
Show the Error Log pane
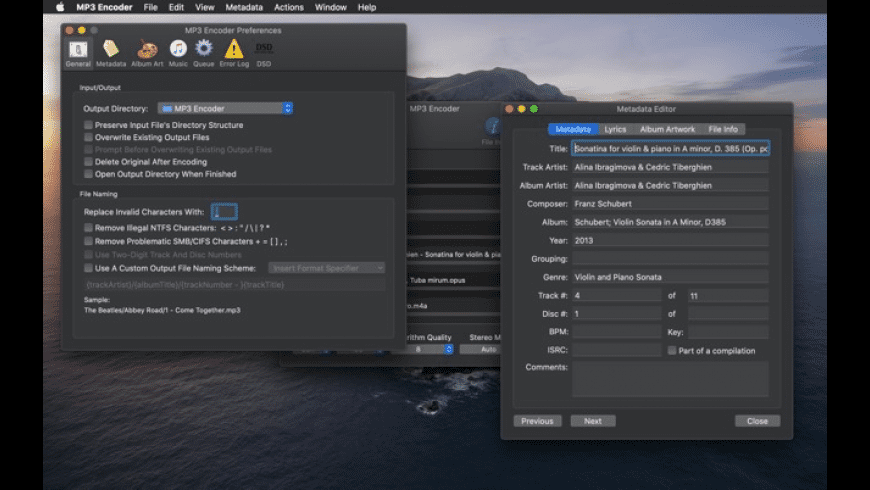pyautogui.click(x=234, y=52)
